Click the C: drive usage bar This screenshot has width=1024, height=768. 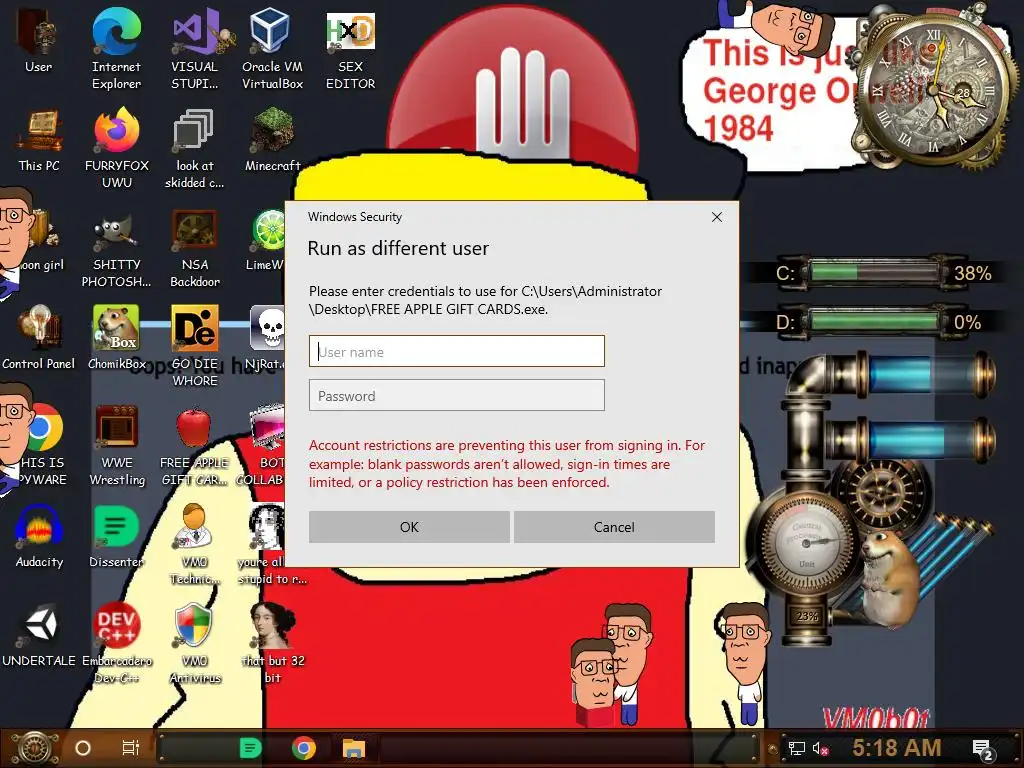(x=874, y=272)
